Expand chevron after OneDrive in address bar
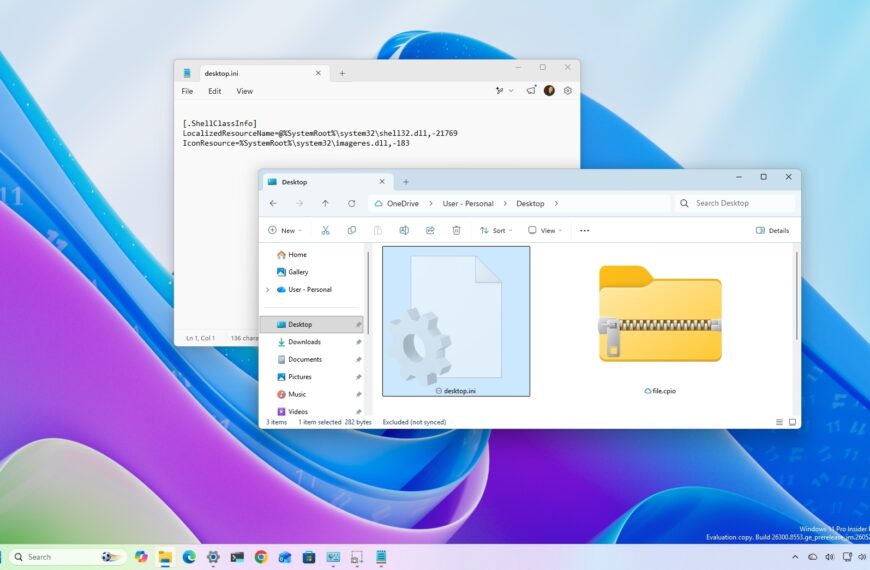The width and height of the screenshot is (870, 570). 431,204
